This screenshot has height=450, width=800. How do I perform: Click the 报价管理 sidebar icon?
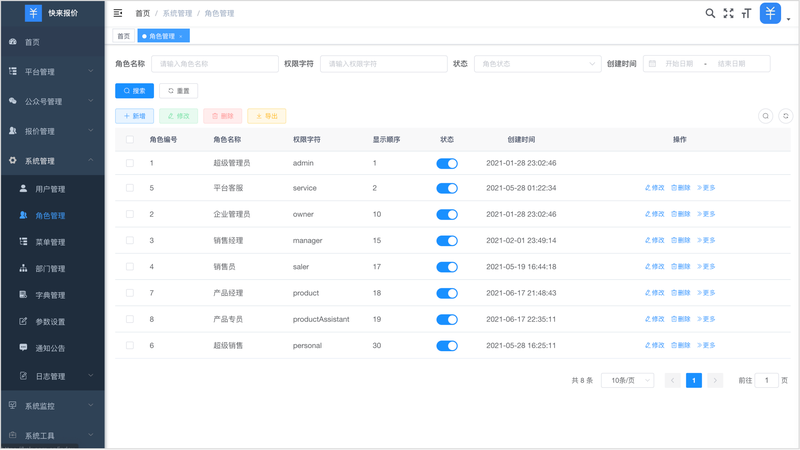coord(13,131)
